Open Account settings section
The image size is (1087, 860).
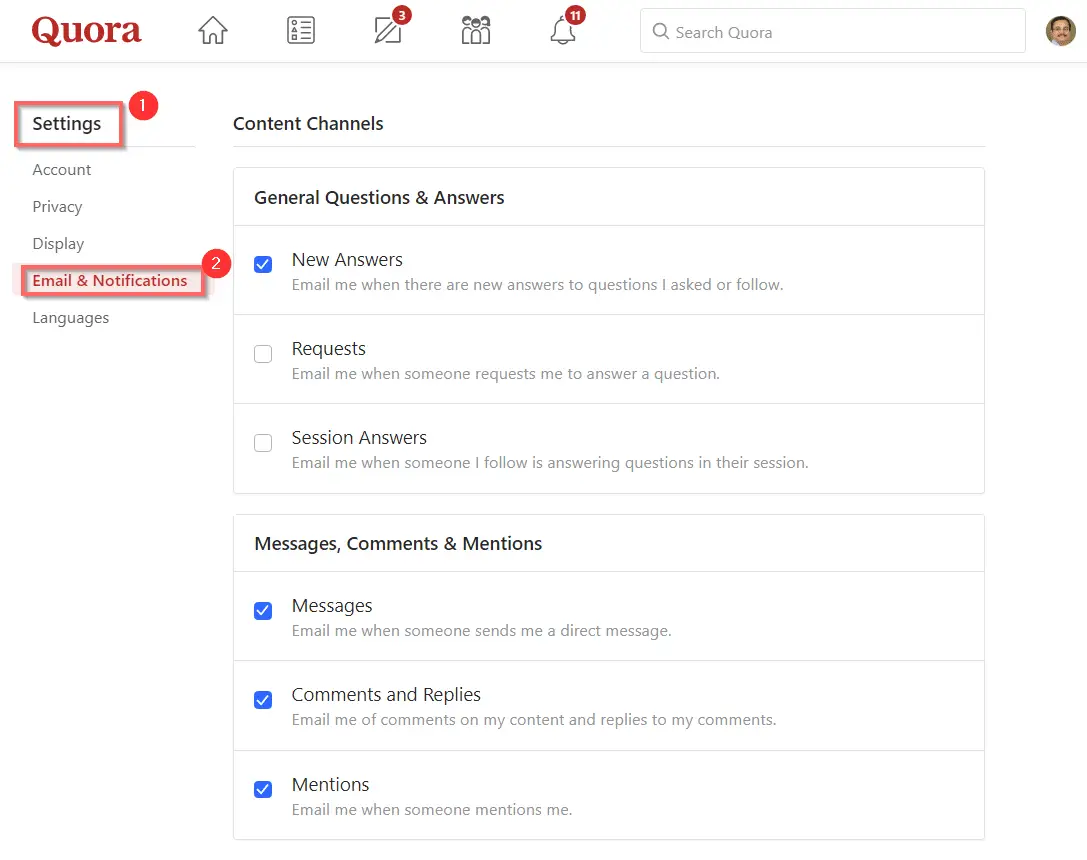[62, 170]
